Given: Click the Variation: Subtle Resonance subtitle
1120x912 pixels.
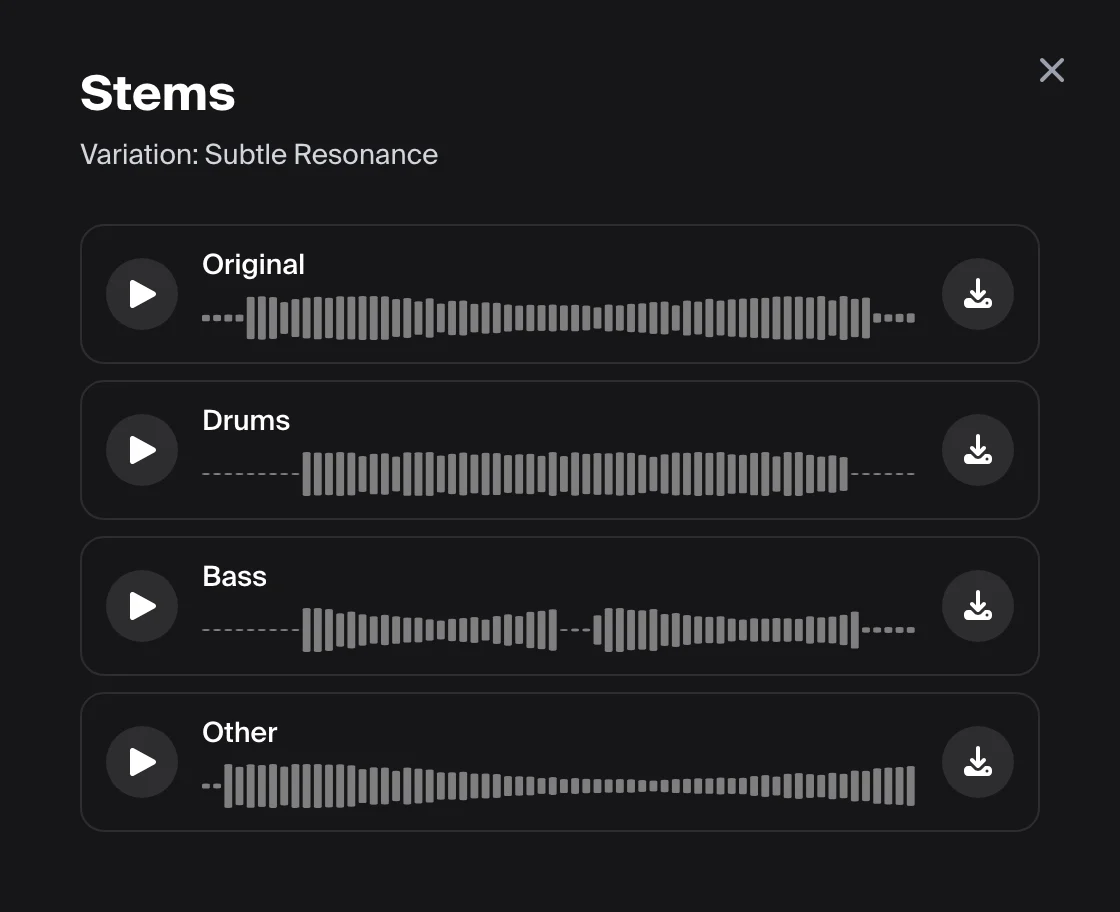Looking at the screenshot, I should click(x=259, y=154).
